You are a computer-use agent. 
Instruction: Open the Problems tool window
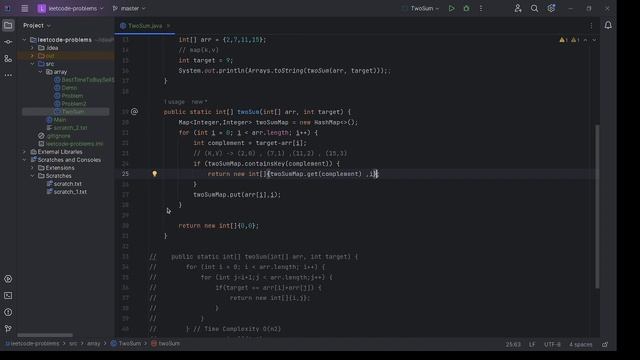tap(8, 312)
